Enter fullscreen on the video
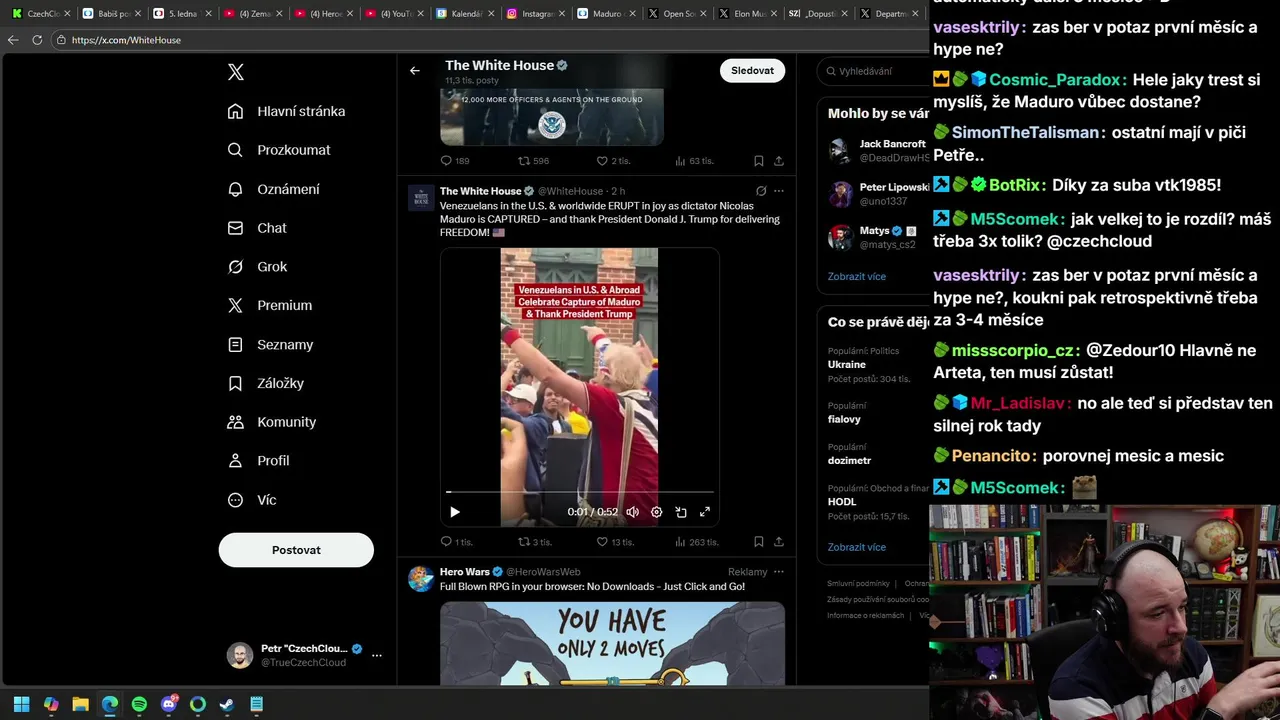Image resolution: width=1280 pixels, height=720 pixels. (x=705, y=512)
